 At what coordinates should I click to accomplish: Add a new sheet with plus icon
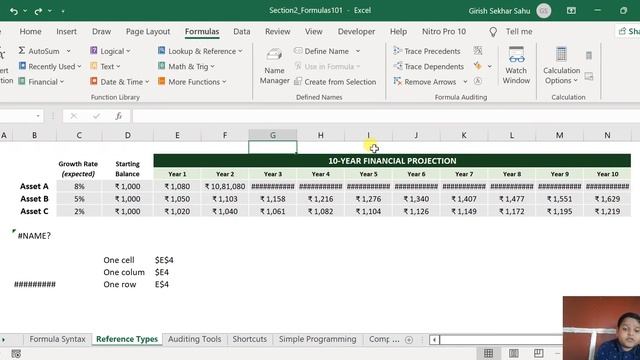tap(409, 340)
